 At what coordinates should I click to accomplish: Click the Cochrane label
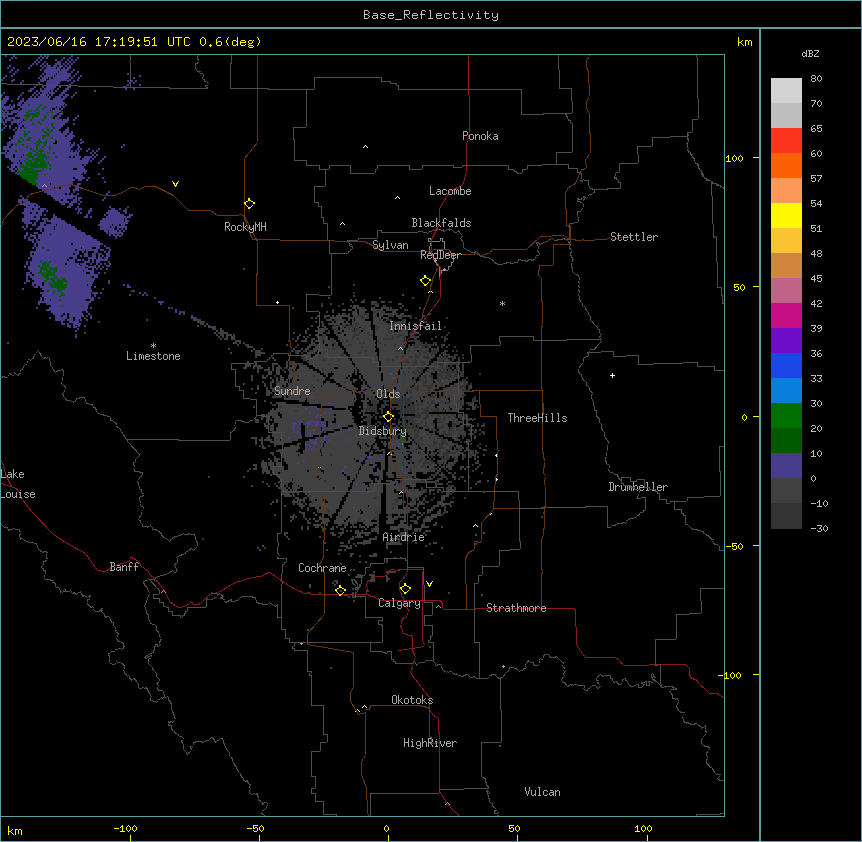click(322, 568)
